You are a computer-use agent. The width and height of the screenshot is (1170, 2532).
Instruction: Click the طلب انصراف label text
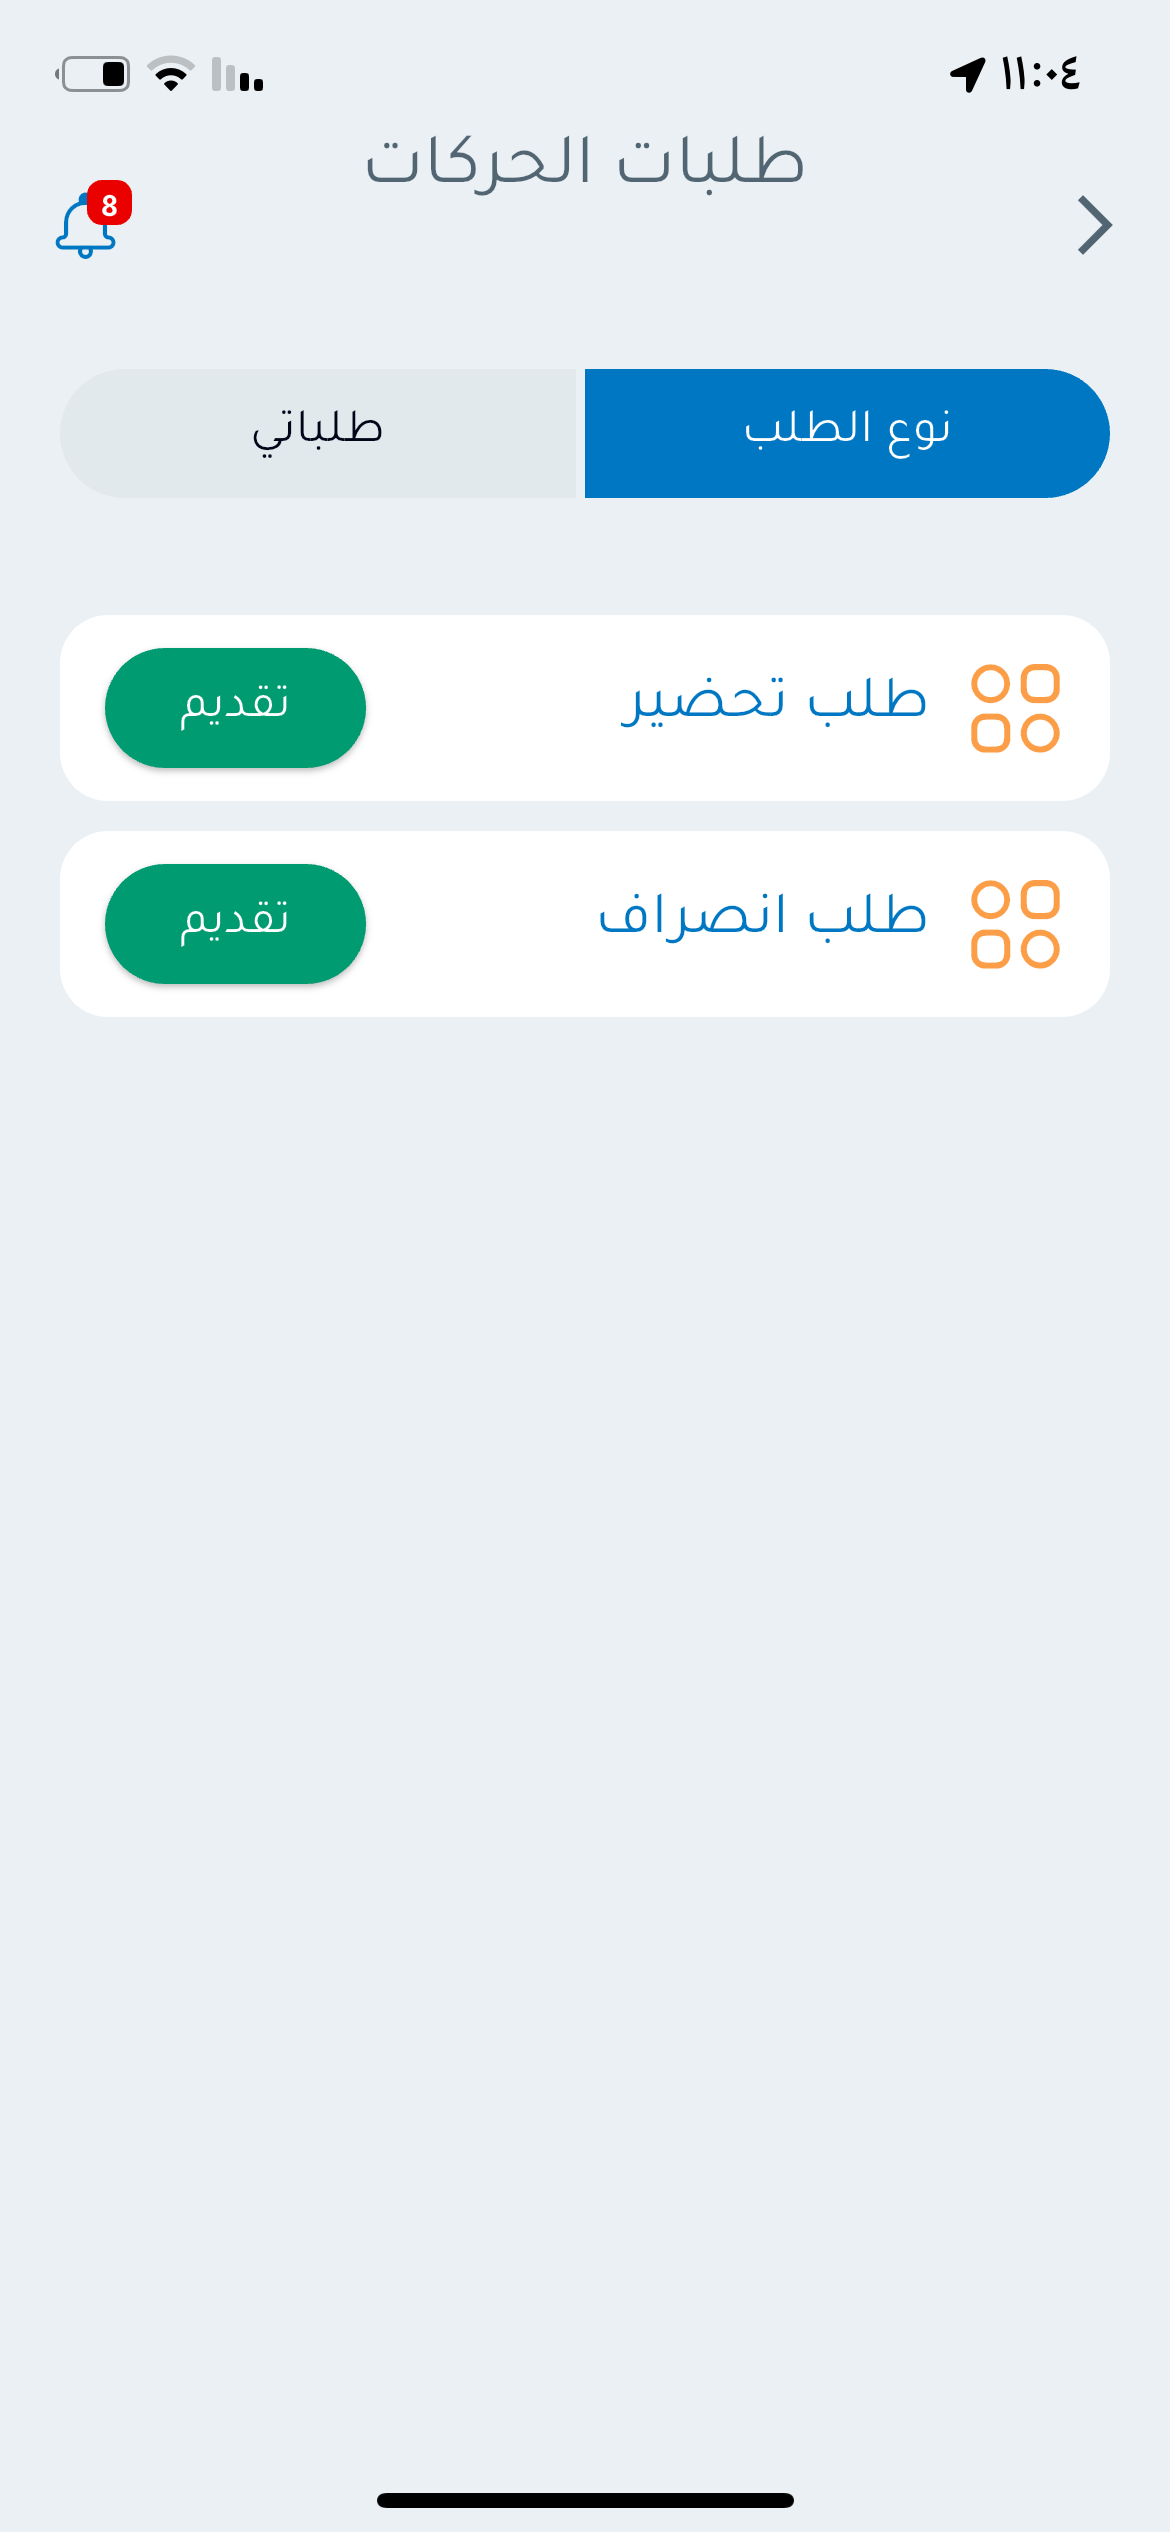point(762,916)
